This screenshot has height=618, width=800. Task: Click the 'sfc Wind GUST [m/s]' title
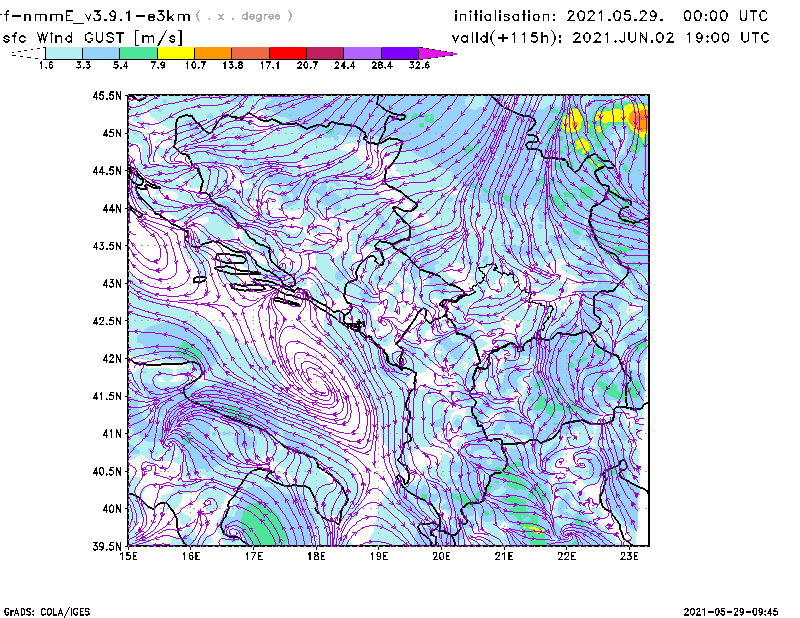pos(76,37)
